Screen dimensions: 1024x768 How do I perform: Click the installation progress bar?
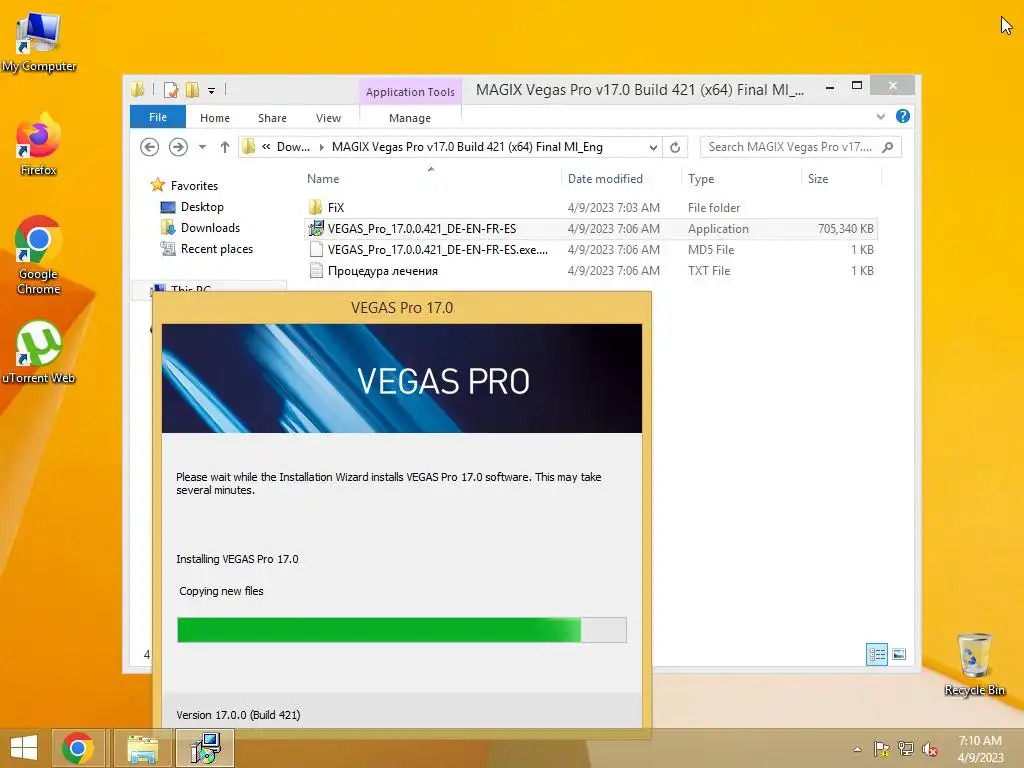(402, 630)
